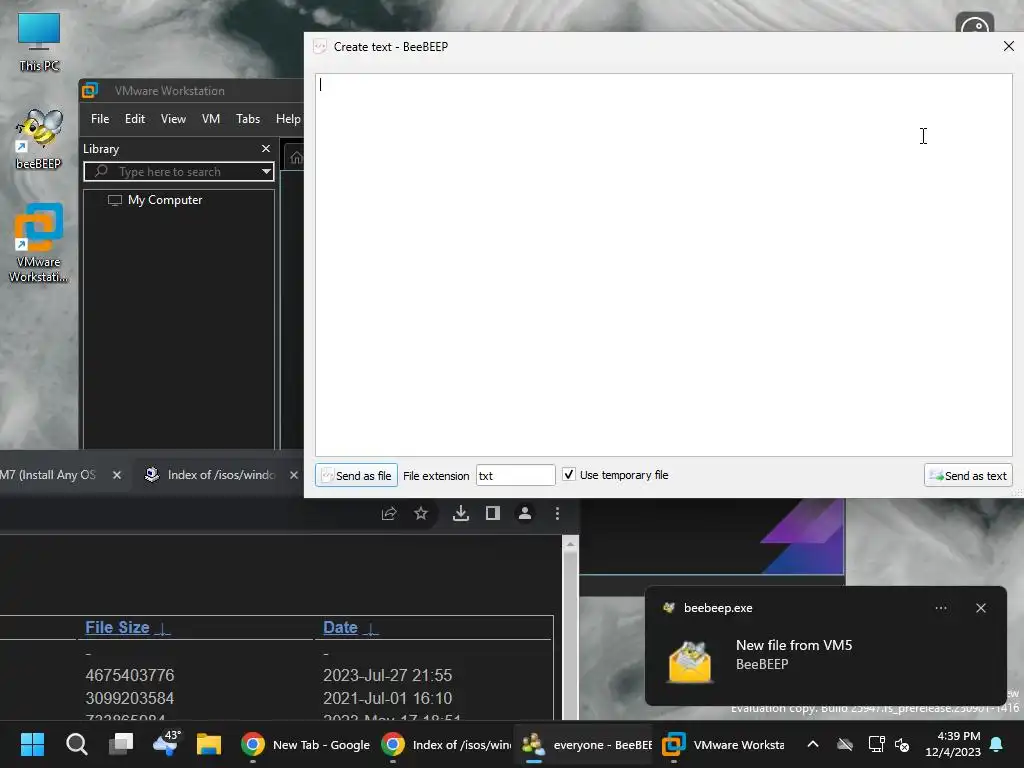Open the beeBEEP desktop shortcut
The width and height of the screenshot is (1024, 768).
click(39, 139)
